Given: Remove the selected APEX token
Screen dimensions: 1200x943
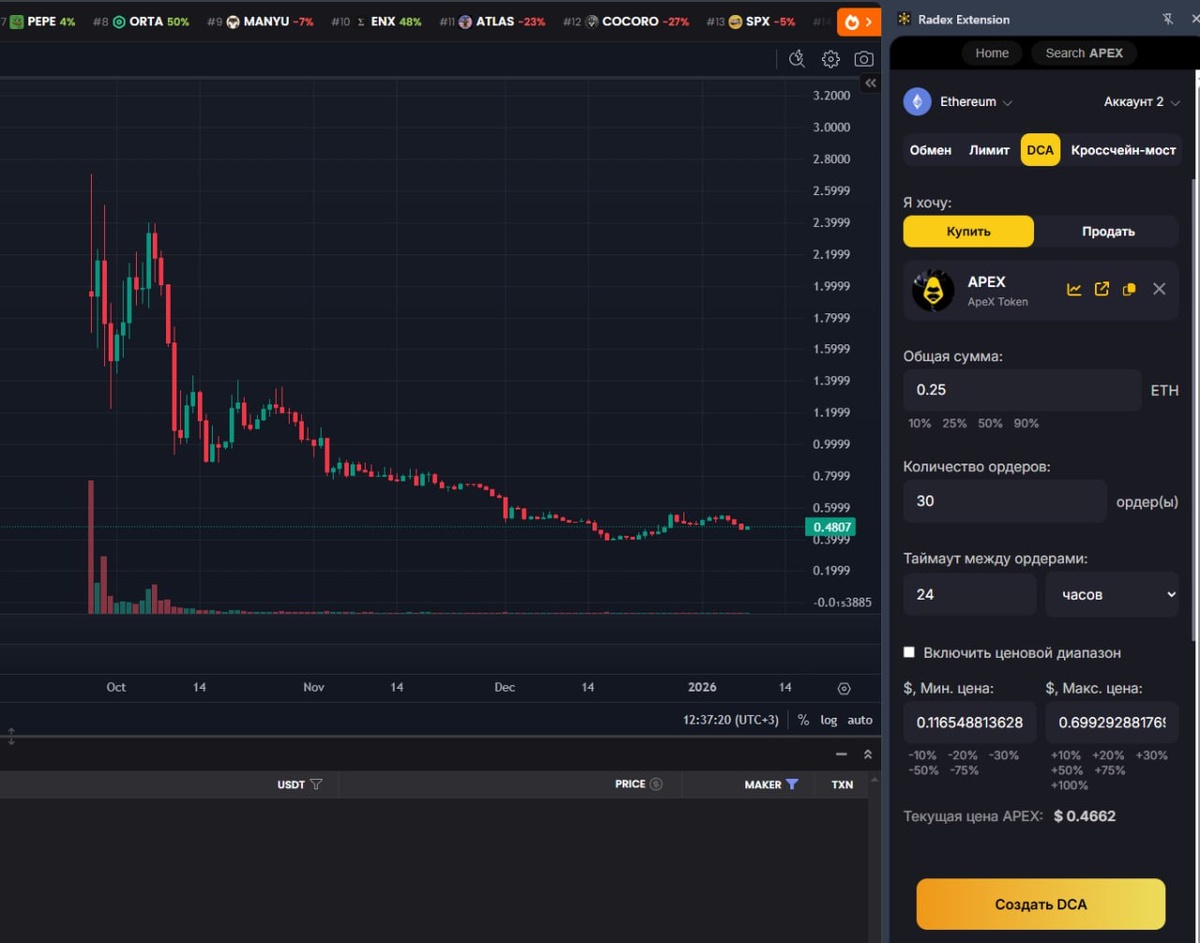Looking at the screenshot, I should [1159, 289].
